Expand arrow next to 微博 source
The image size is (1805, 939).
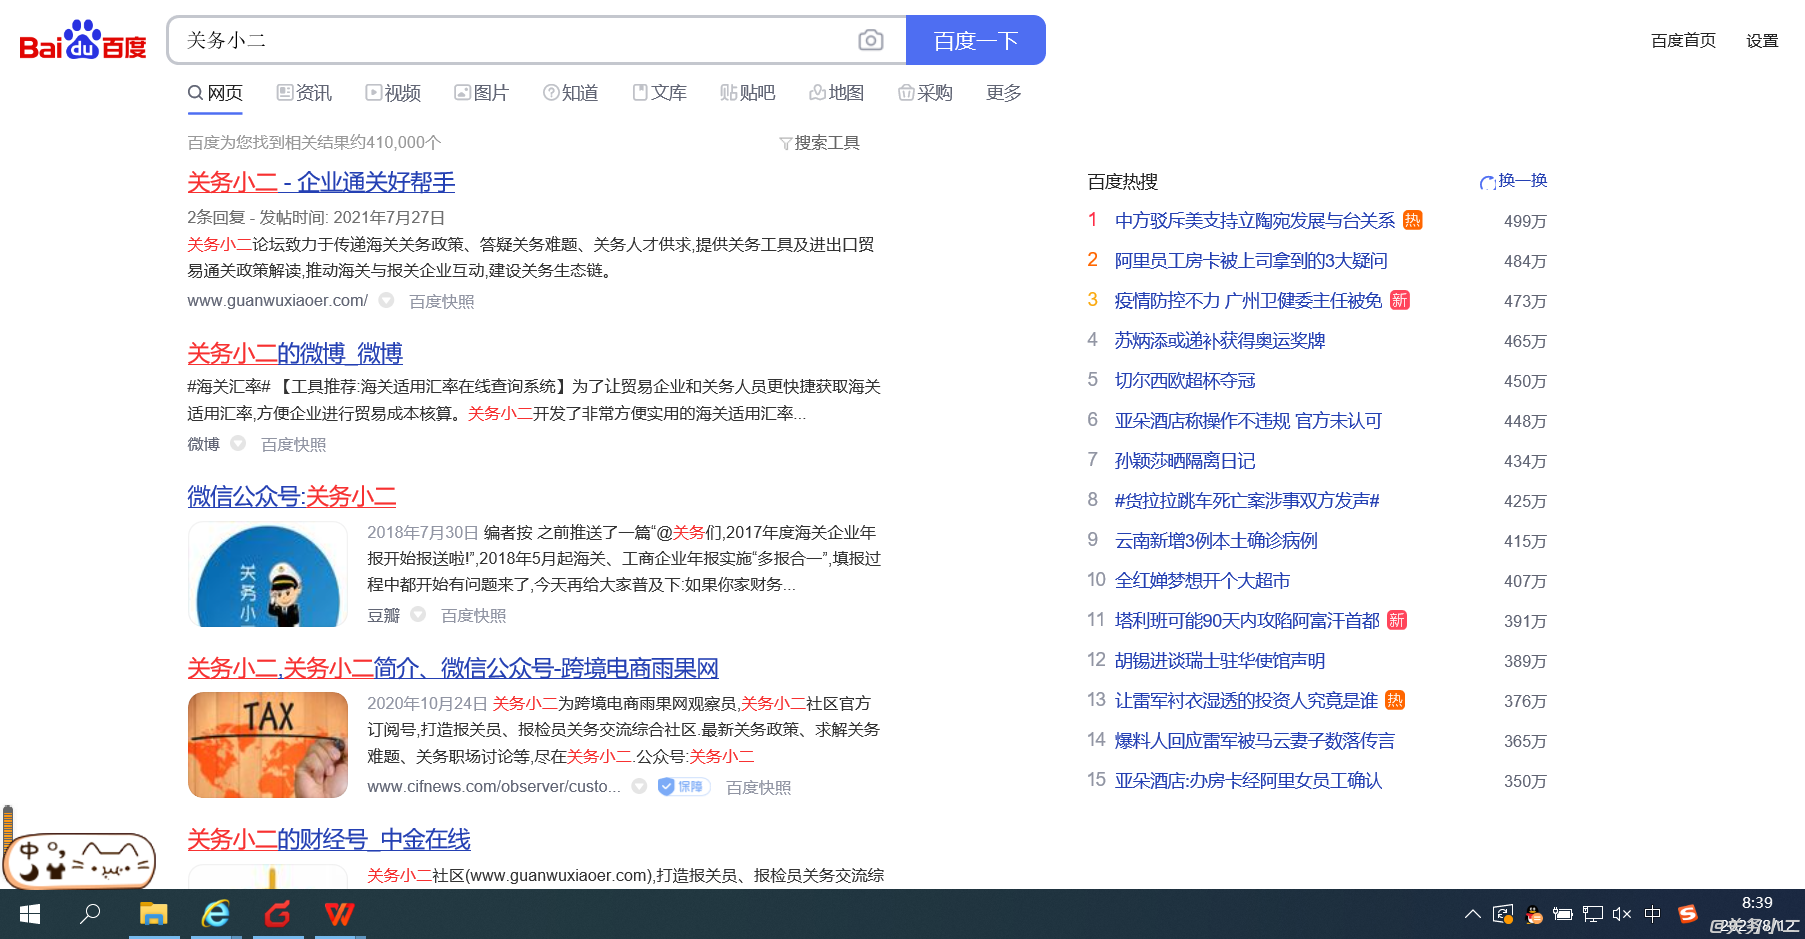(238, 443)
